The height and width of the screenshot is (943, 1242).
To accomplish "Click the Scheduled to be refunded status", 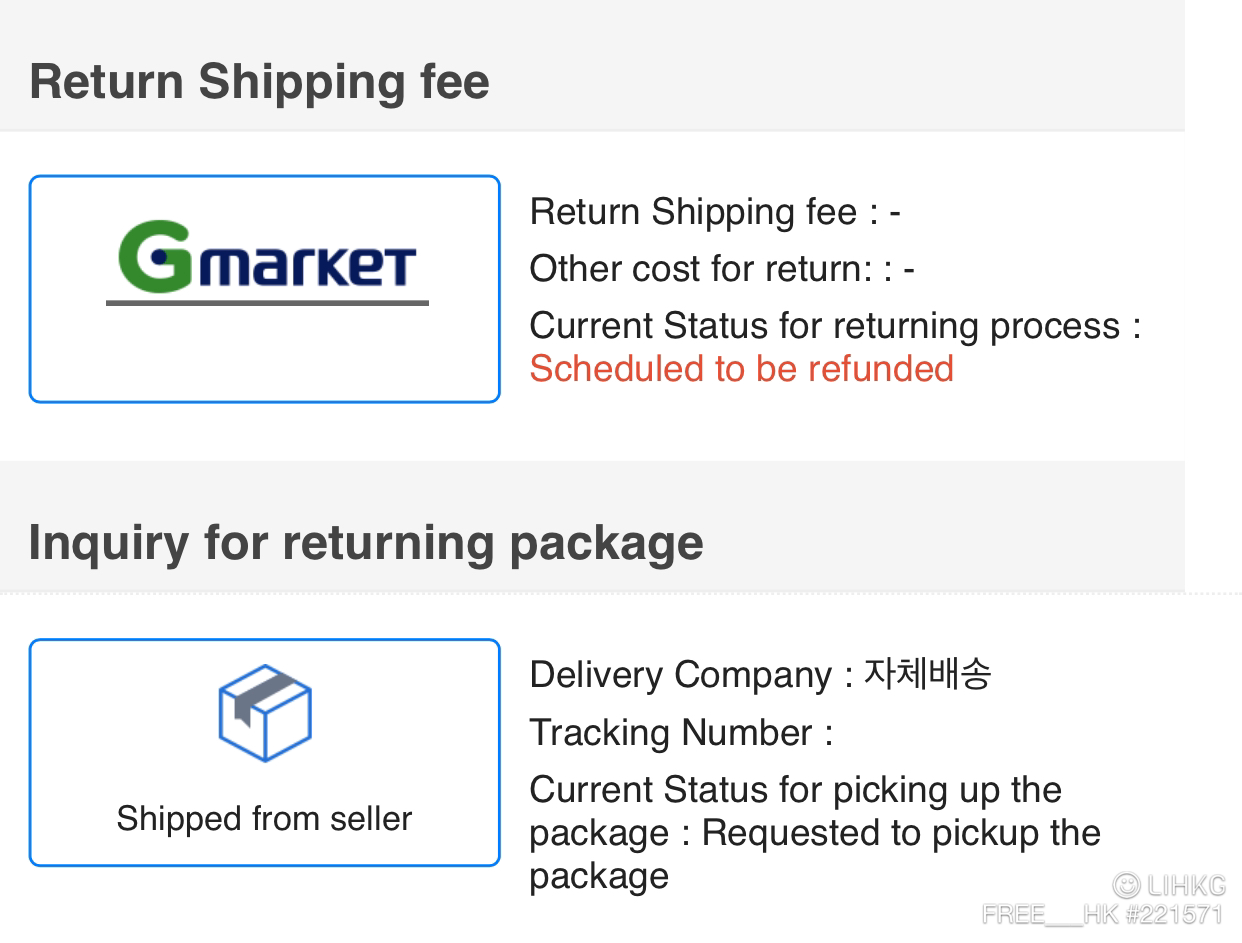I will coord(741,369).
